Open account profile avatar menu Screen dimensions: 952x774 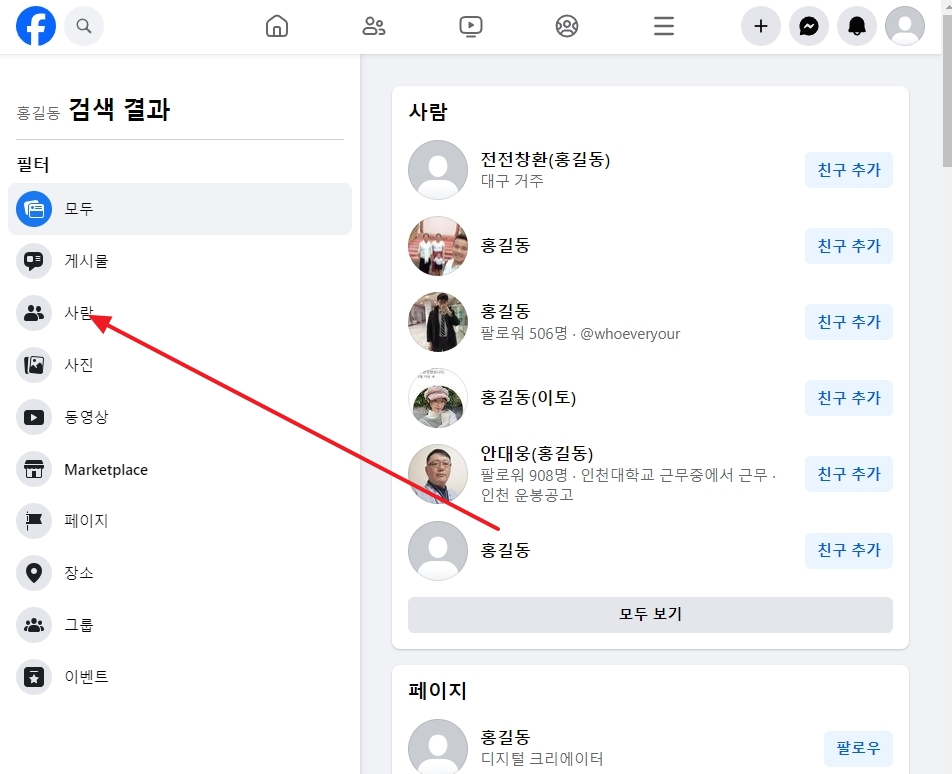(905, 26)
